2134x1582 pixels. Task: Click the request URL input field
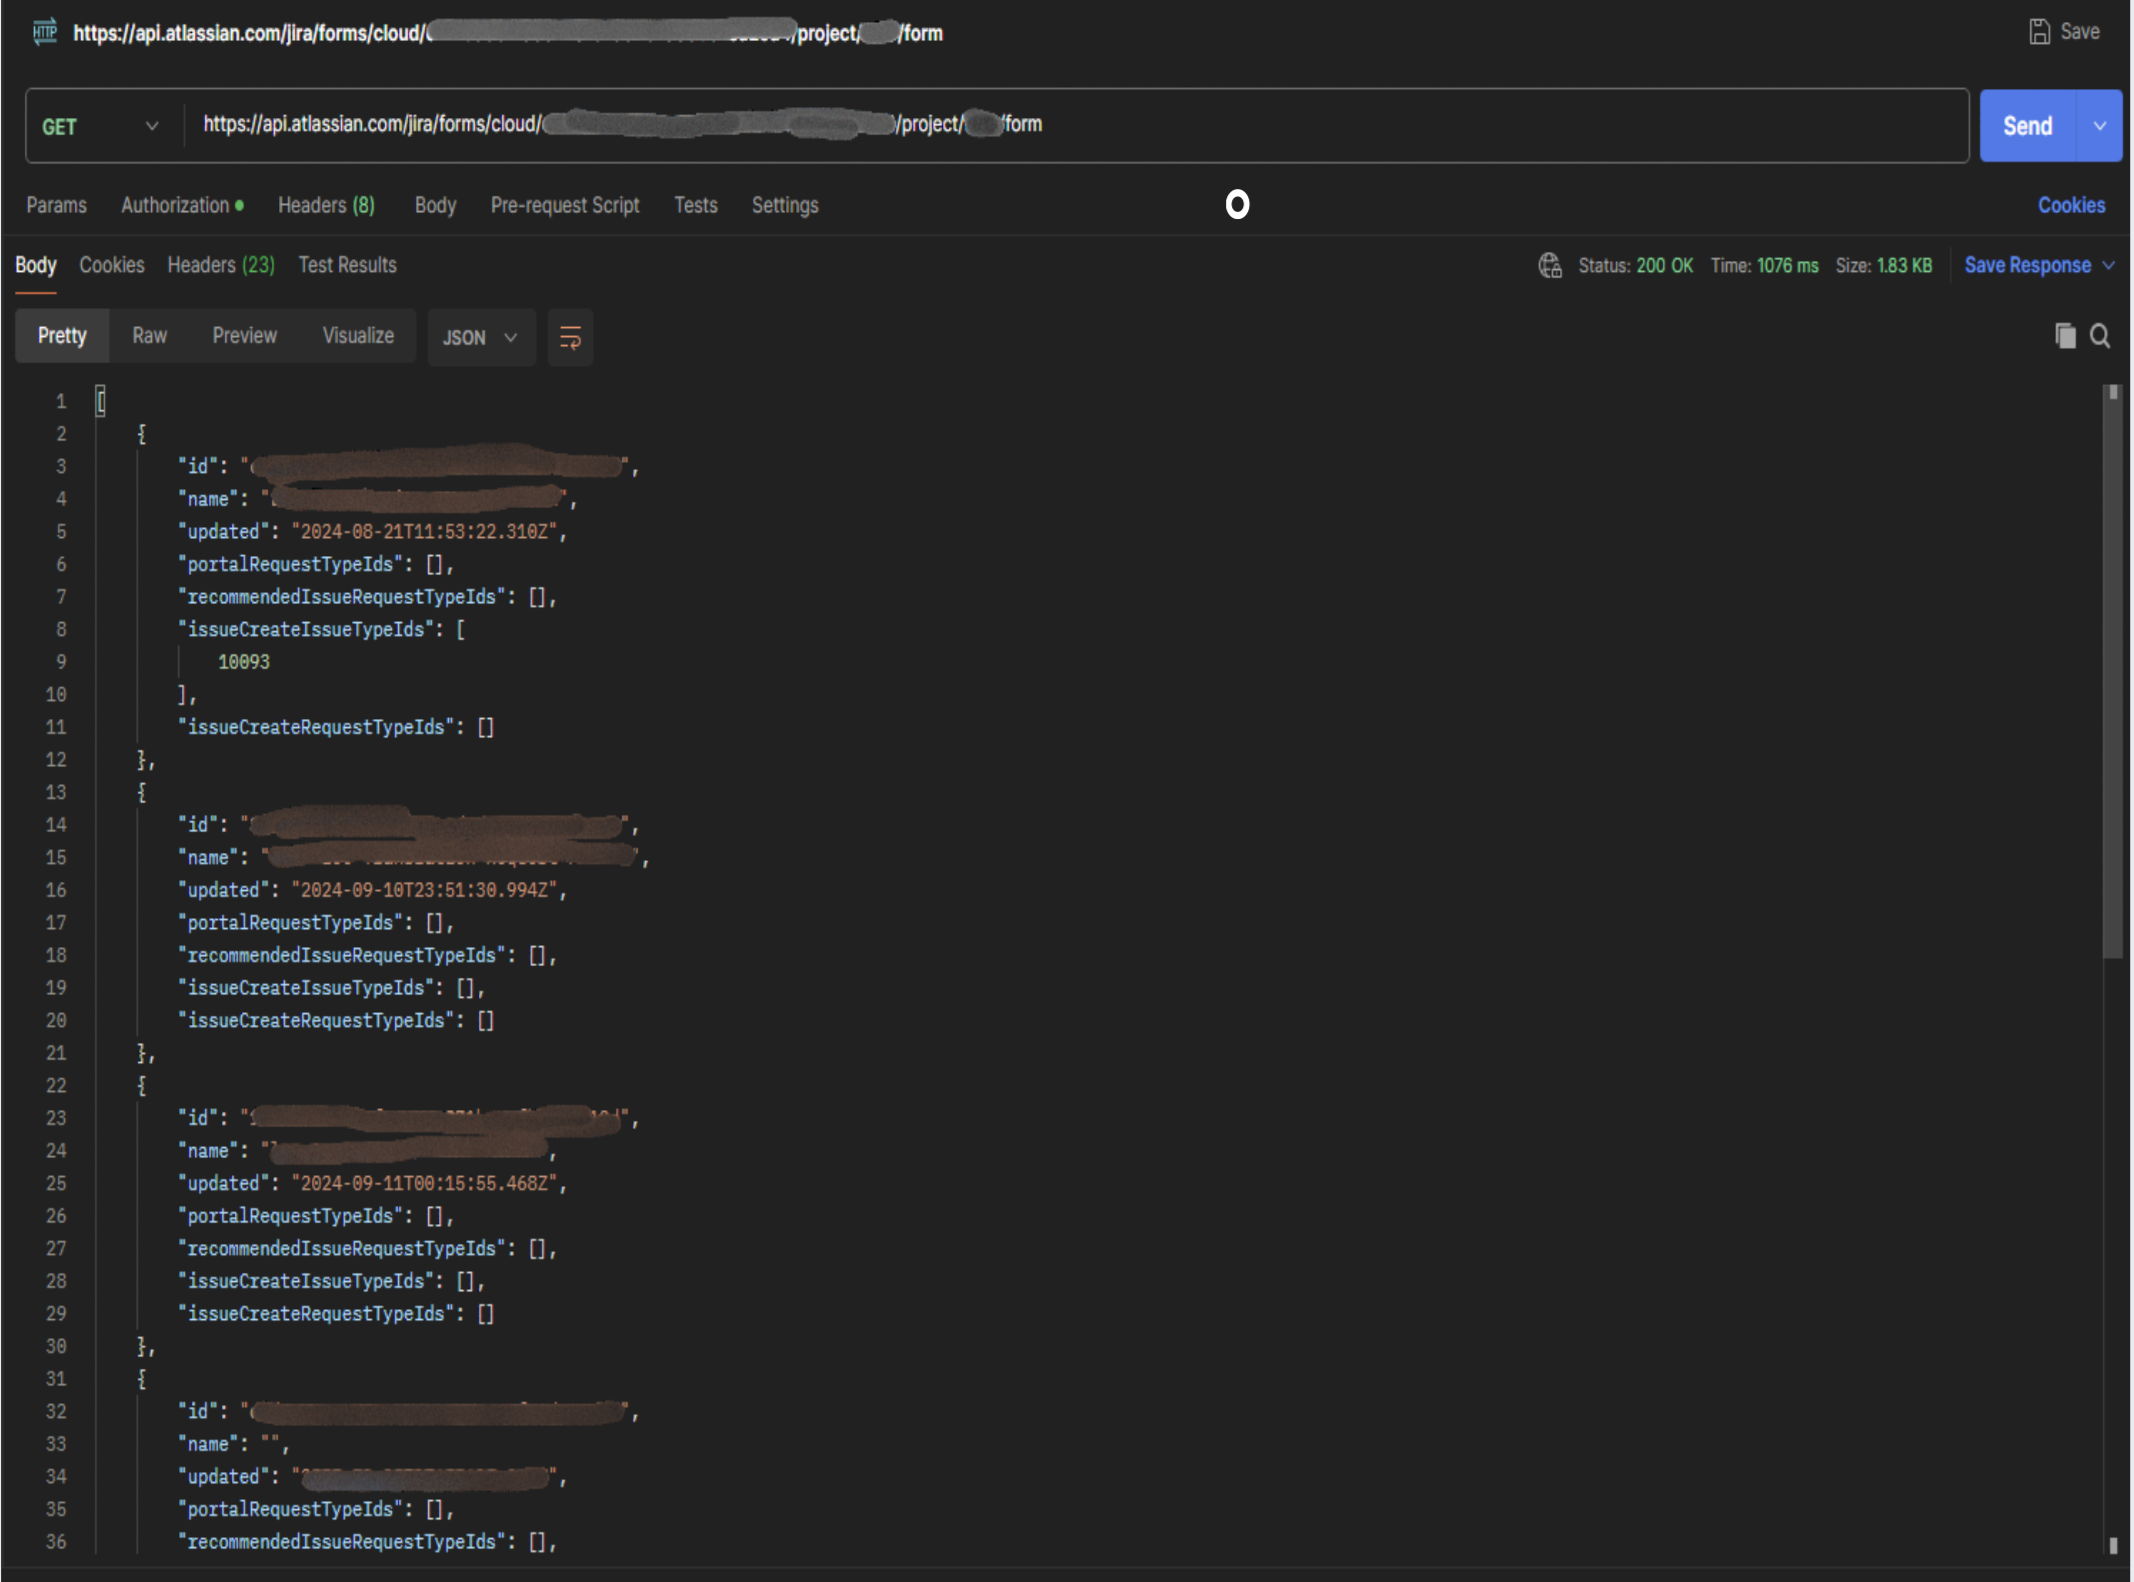tap(1000, 125)
